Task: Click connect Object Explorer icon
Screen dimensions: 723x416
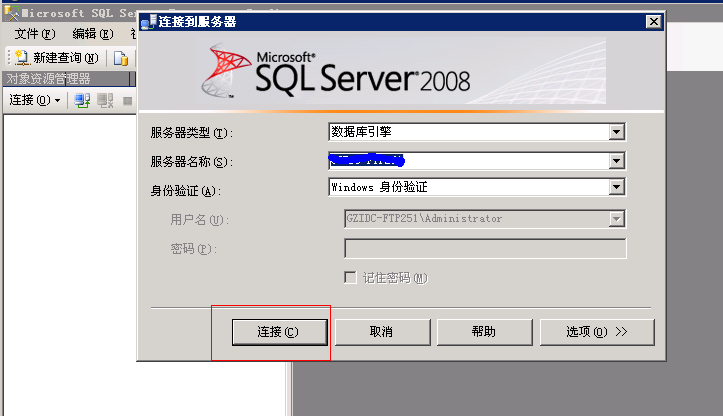Action: tap(82, 101)
